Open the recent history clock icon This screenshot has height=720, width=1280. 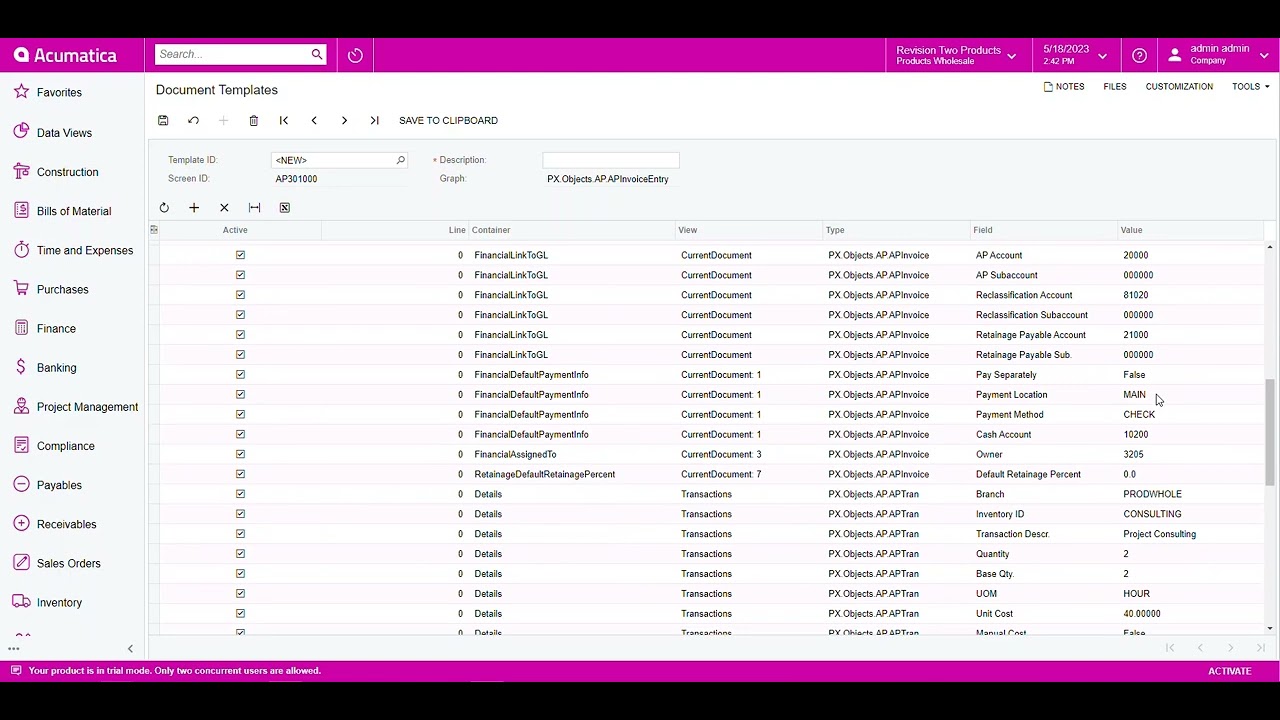click(x=355, y=55)
